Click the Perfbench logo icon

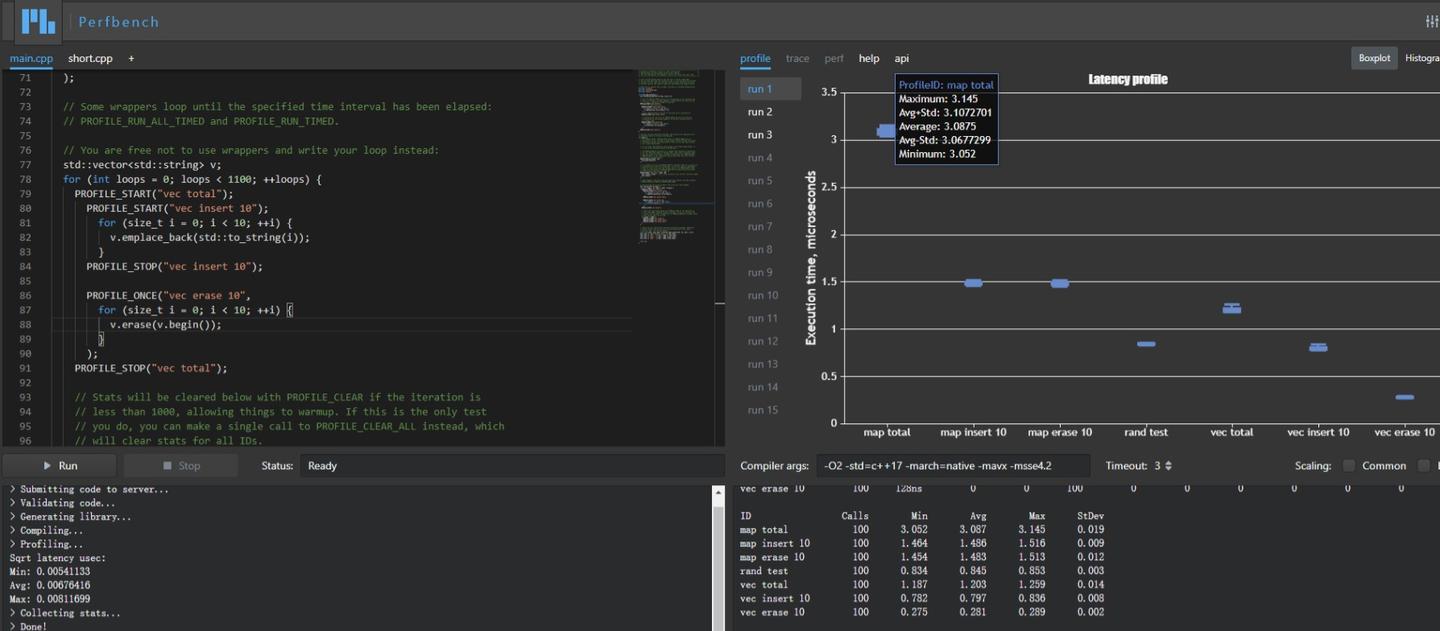pos(38,21)
